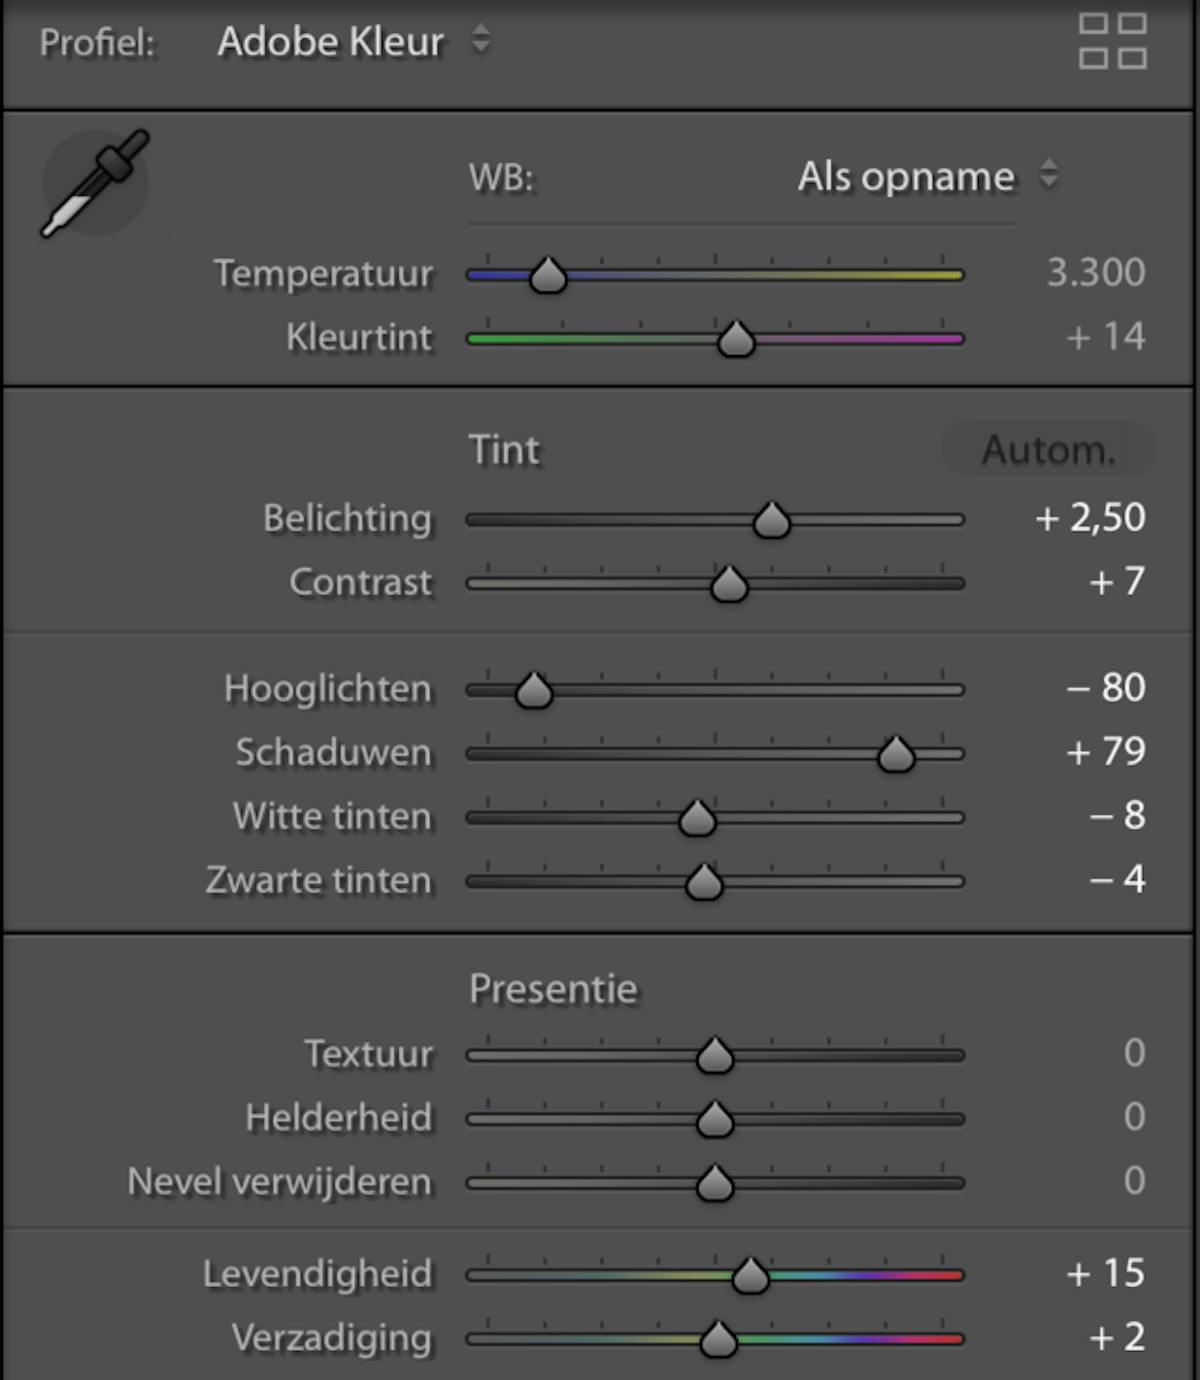
Task: Select the Verzadiging value field +2
Action: coord(1117,1337)
